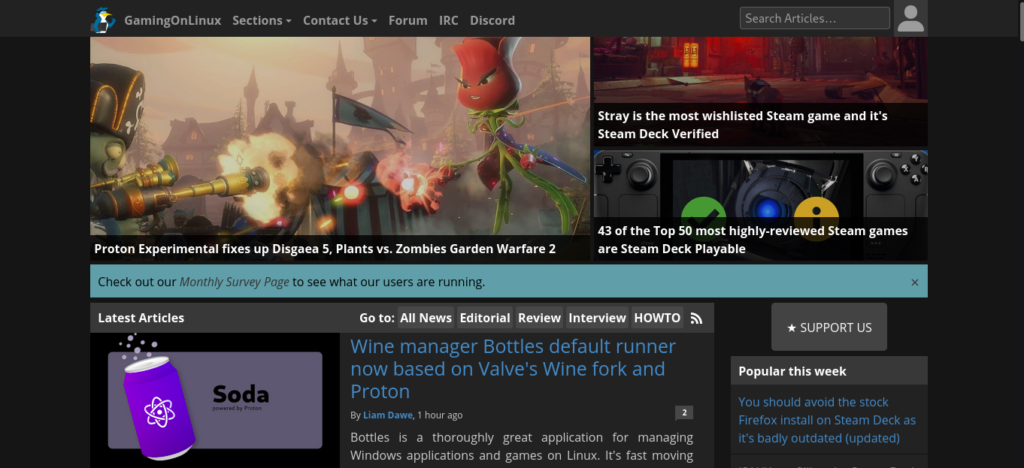Image resolution: width=1024 pixels, height=468 pixels.
Task: Click the GamingOnLinux penguin logo
Action: [x=103, y=20]
